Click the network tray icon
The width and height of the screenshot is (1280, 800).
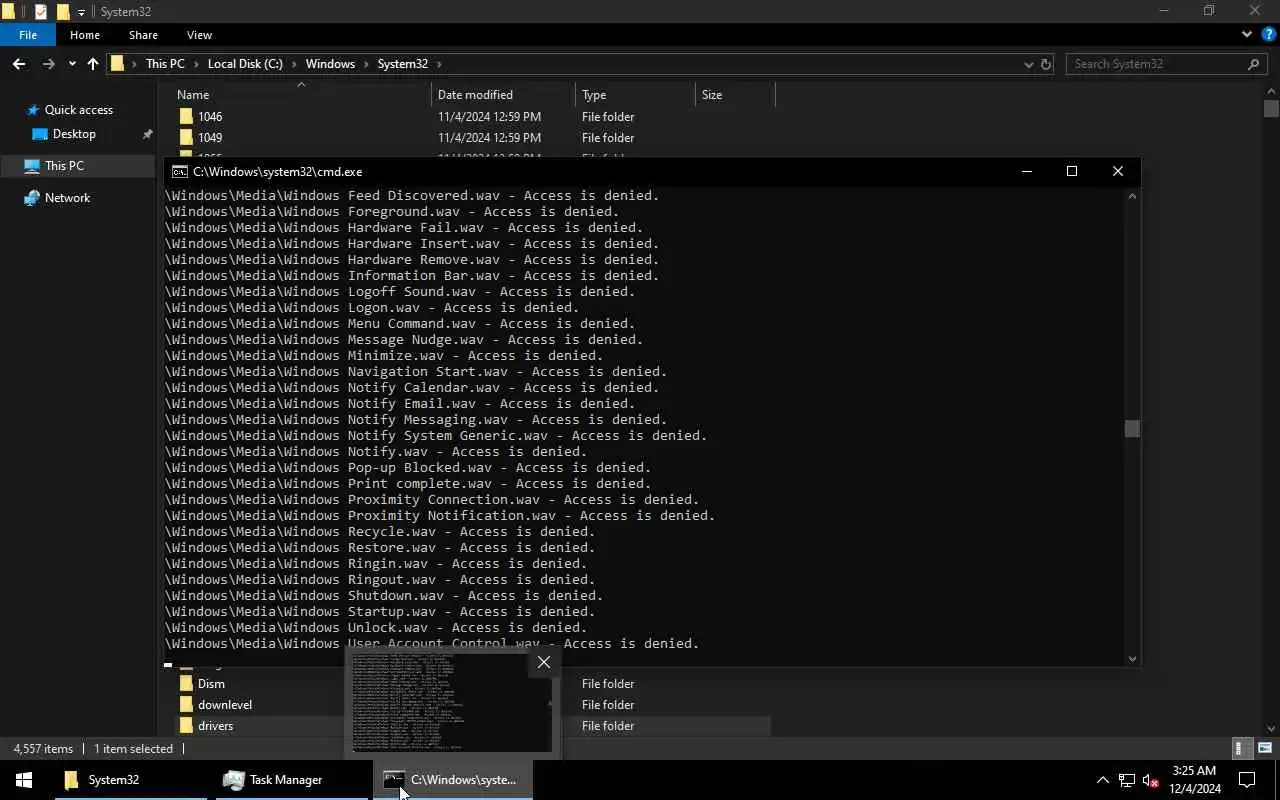coord(1126,780)
